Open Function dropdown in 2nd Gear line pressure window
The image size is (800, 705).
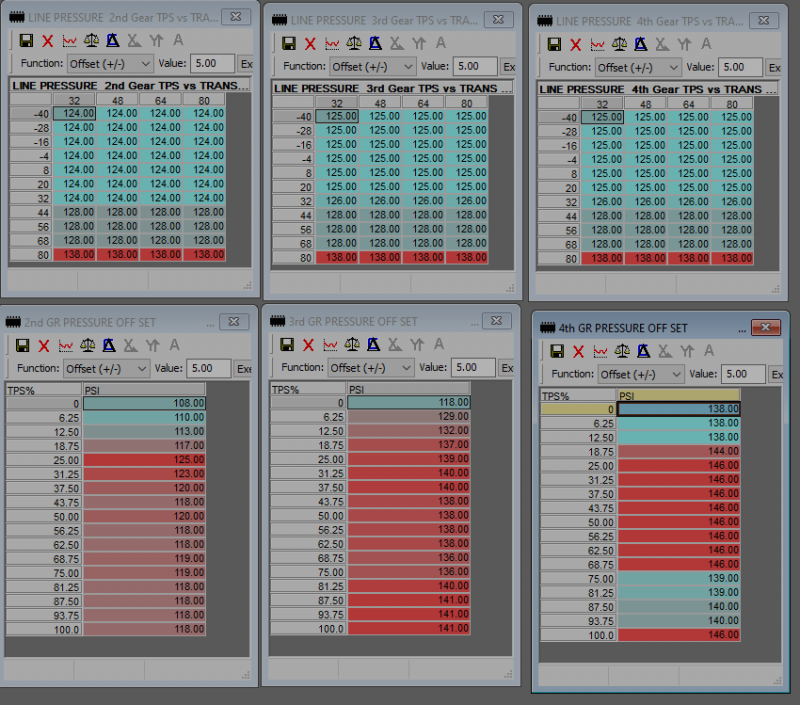point(108,63)
